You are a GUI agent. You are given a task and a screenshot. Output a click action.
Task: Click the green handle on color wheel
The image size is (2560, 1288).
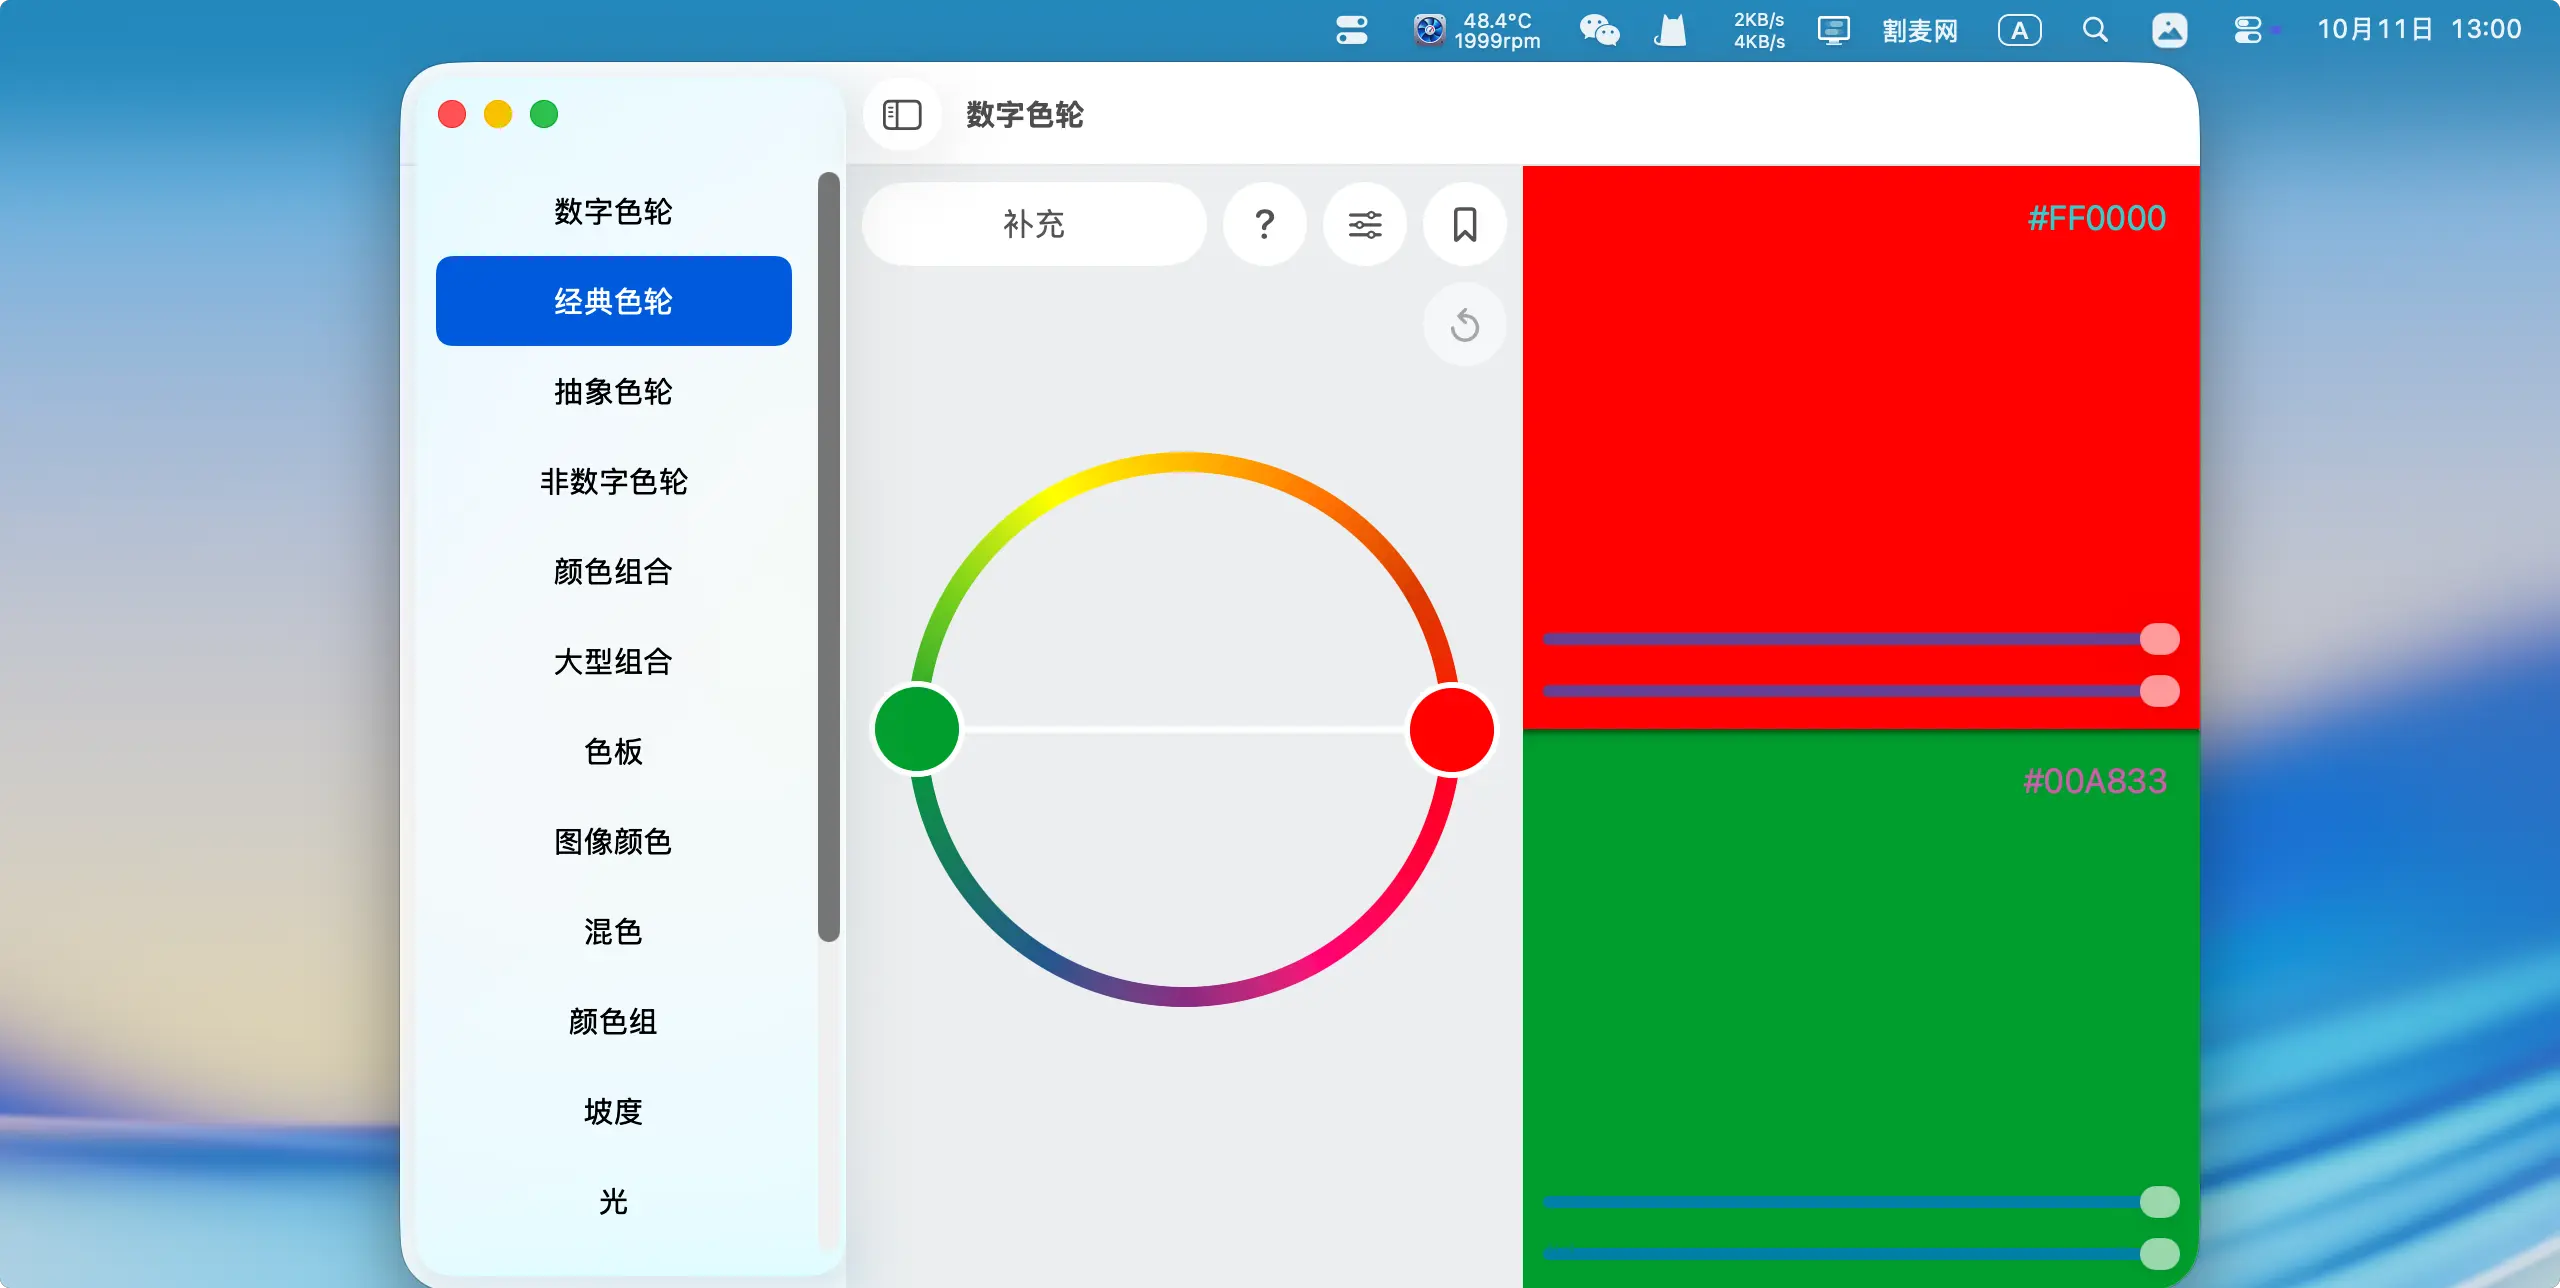tap(917, 730)
